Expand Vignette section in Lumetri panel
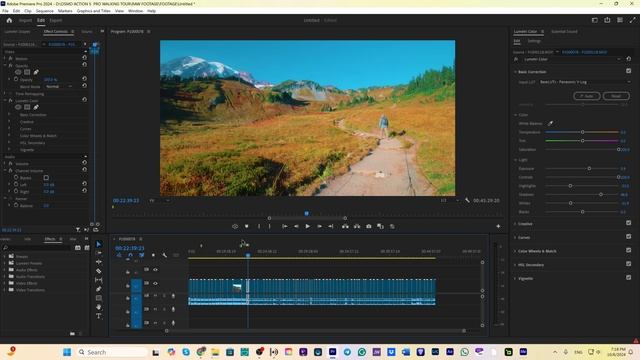 515,278
